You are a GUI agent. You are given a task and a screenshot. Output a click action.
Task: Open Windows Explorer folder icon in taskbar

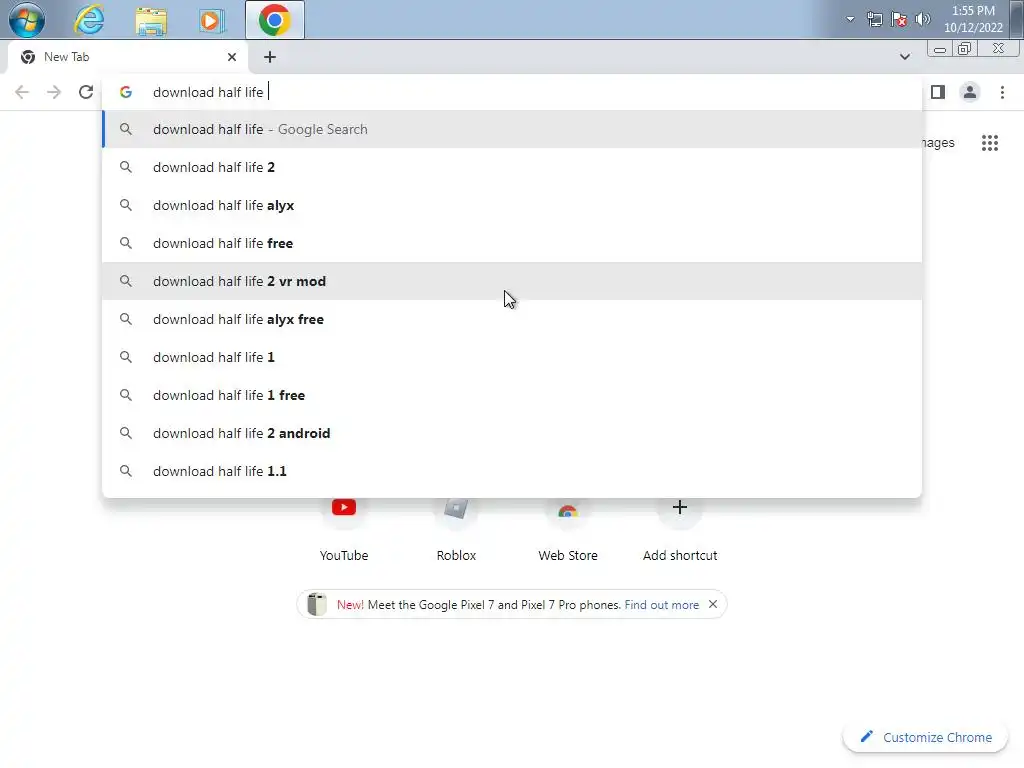click(x=151, y=20)
